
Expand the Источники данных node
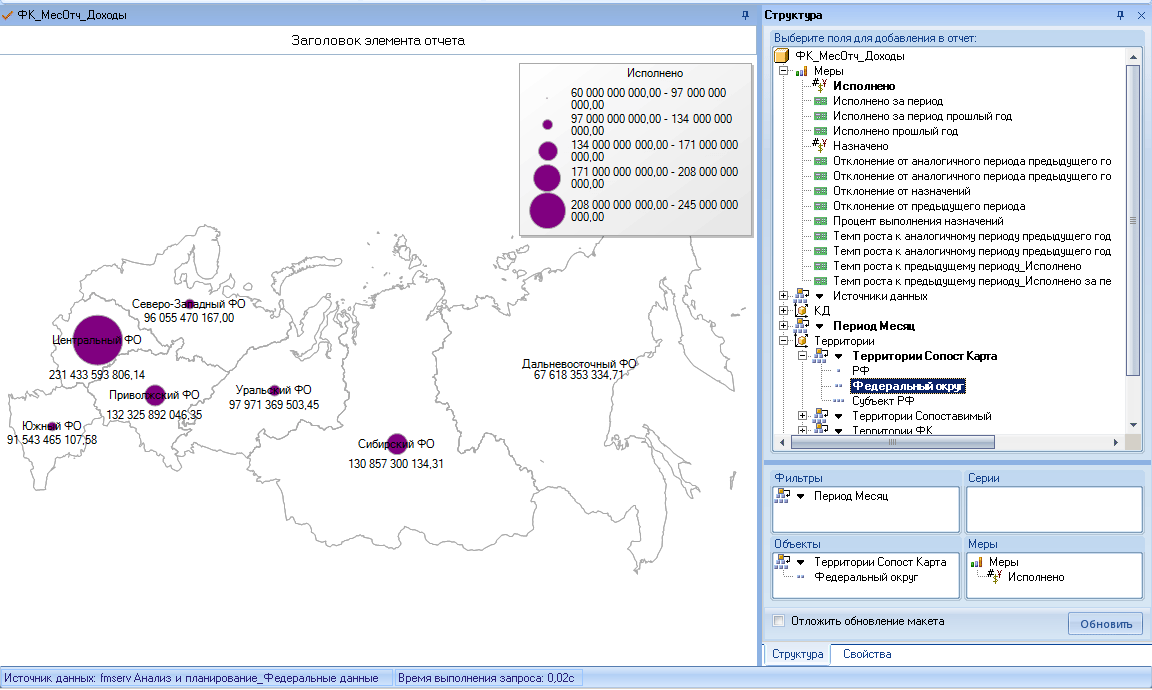click(x=783, y=296)
